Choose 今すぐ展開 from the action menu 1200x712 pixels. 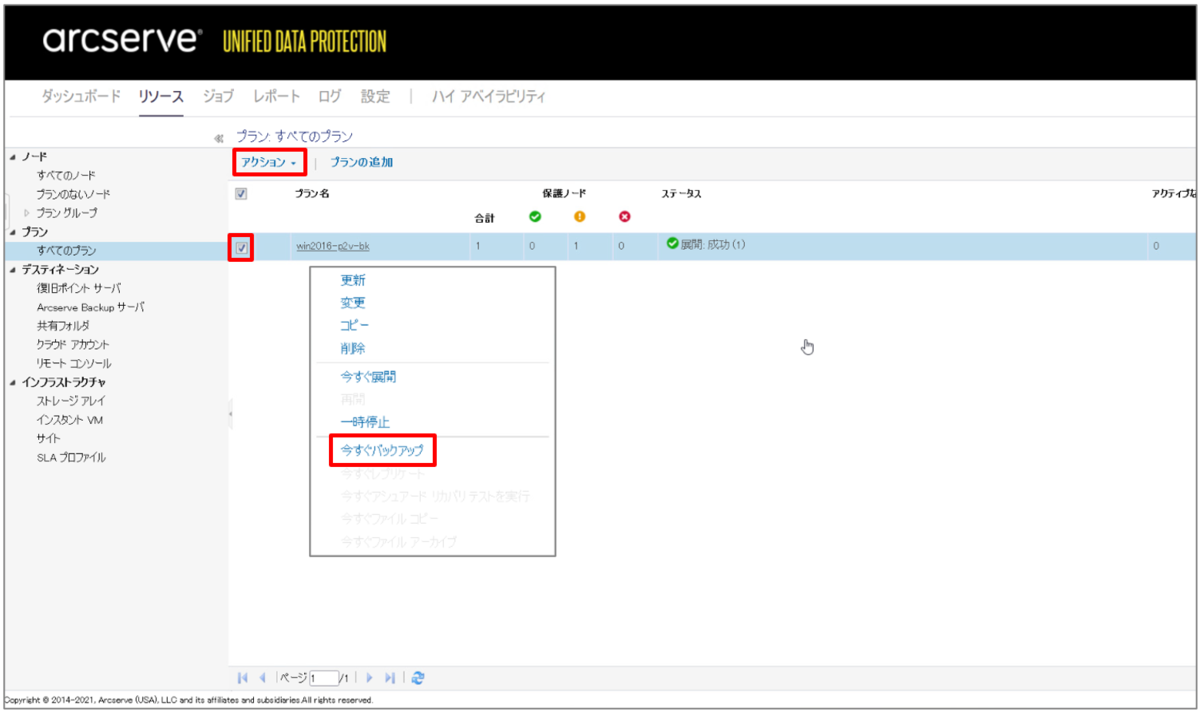click(369, 377)
